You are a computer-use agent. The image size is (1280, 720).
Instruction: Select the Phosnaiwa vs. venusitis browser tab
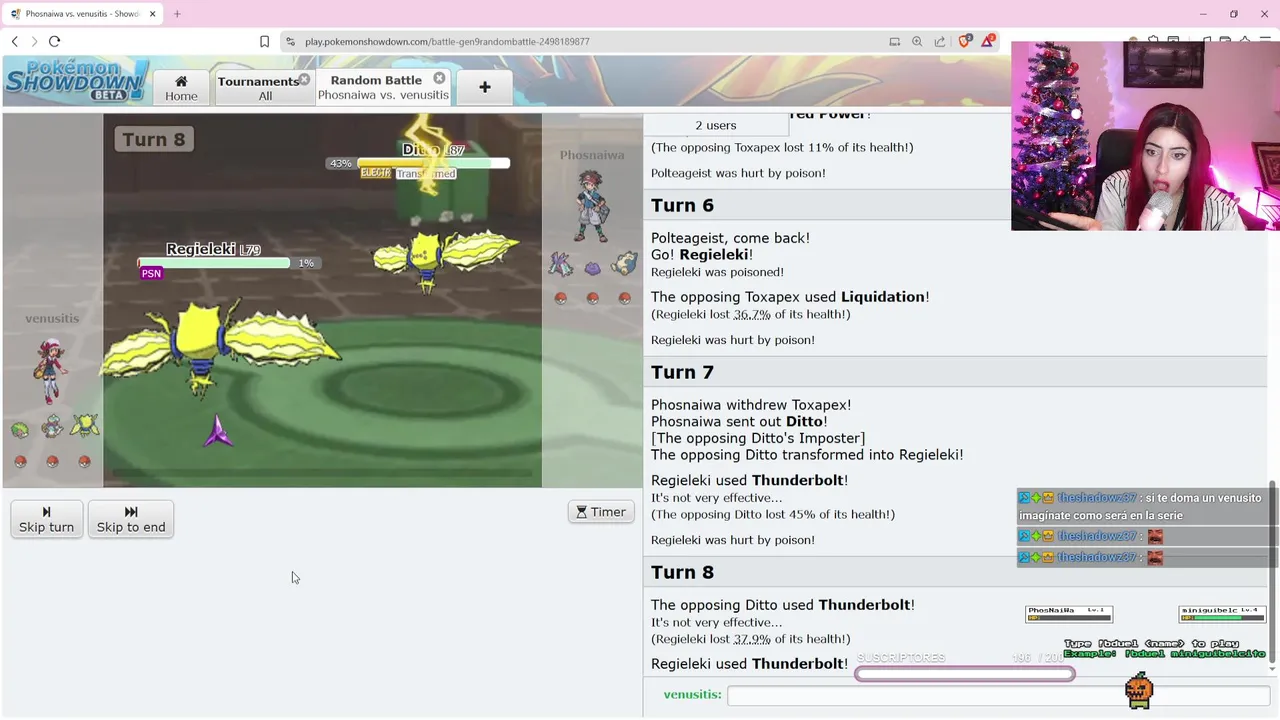83,14
